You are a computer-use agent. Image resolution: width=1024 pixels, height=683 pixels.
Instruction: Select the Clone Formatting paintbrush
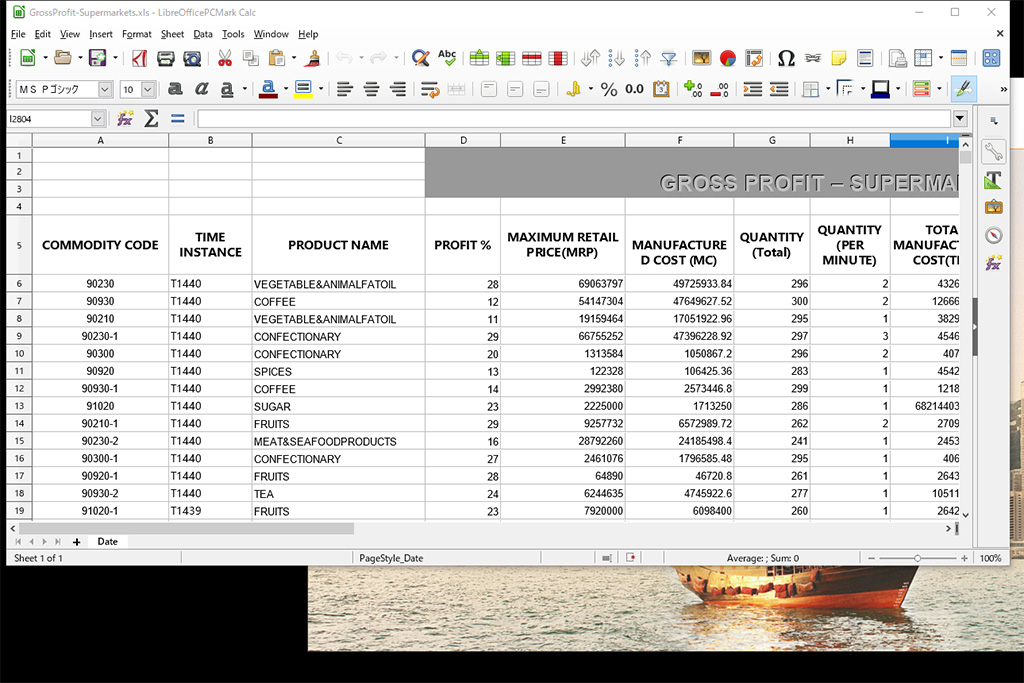[313, 58]
